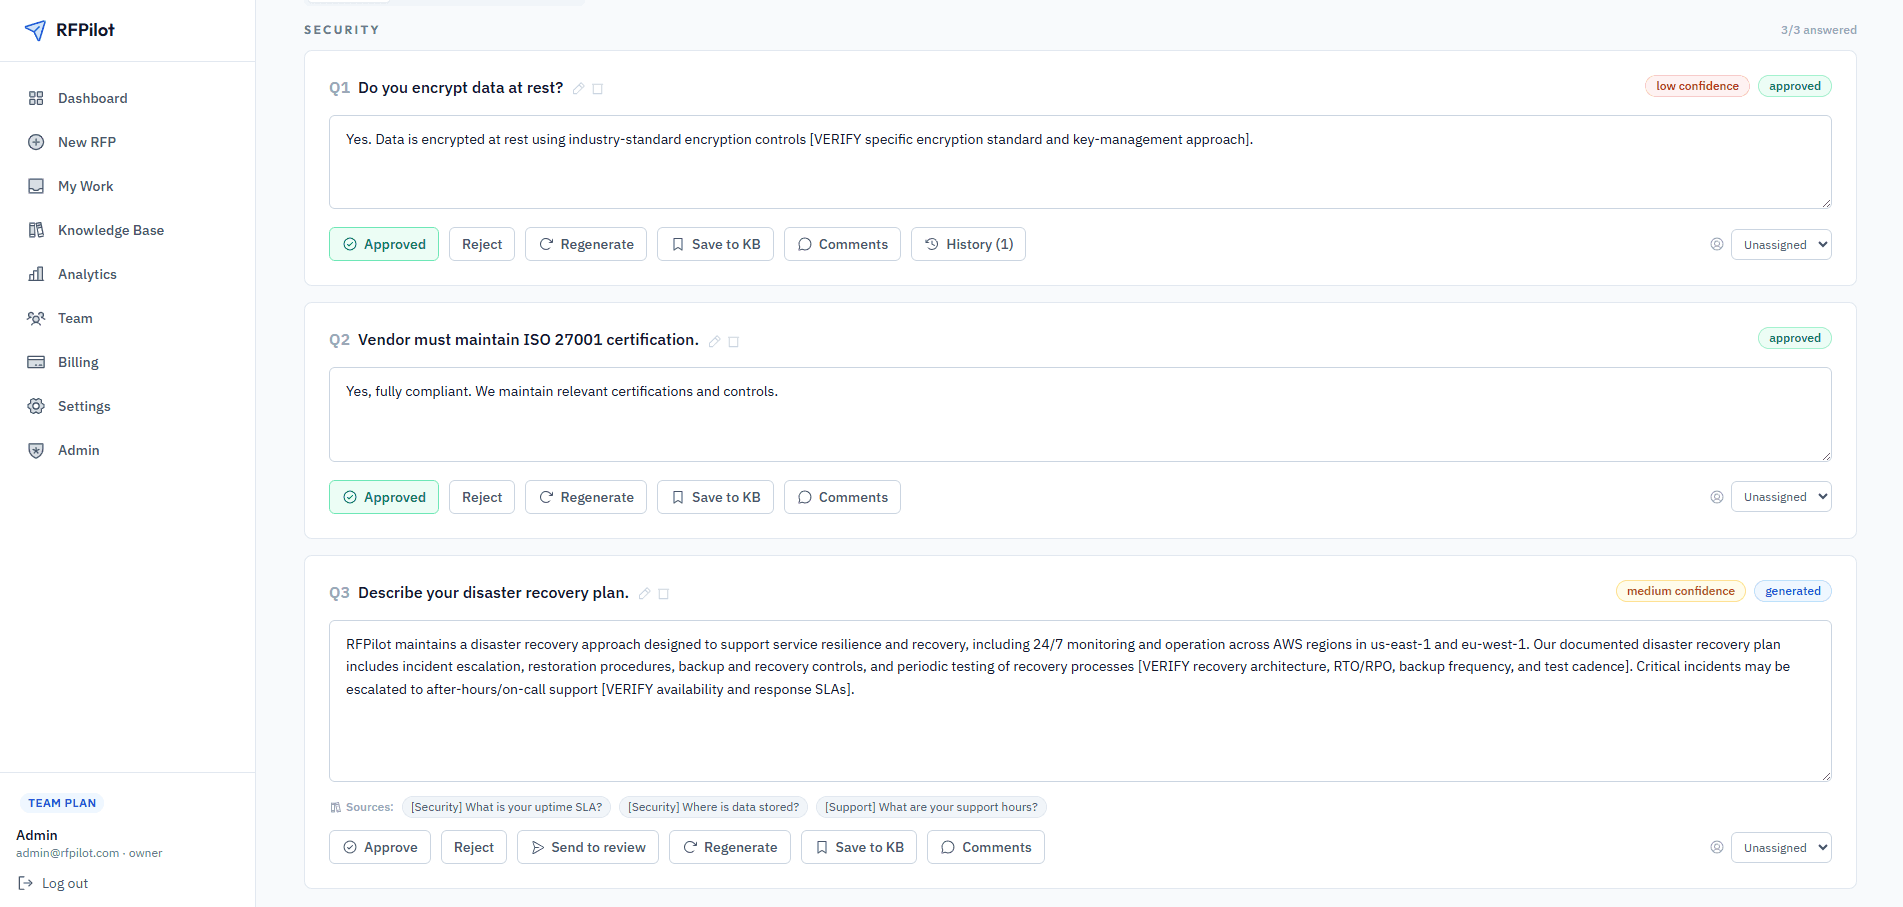Viewport: 1903px width, 907px height.
Task: Click the Admin shield icon
Action: [36, 450]
